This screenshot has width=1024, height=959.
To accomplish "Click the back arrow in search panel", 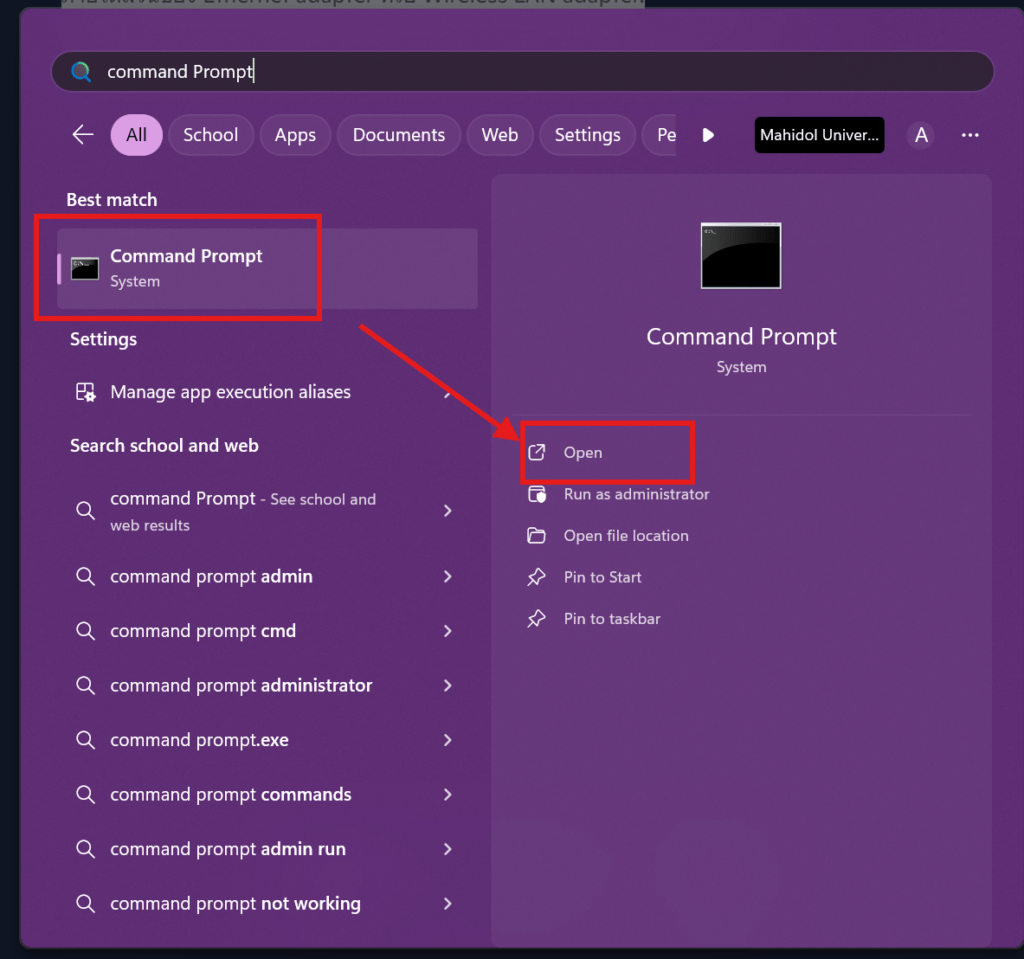I will (x=83, y=135).
